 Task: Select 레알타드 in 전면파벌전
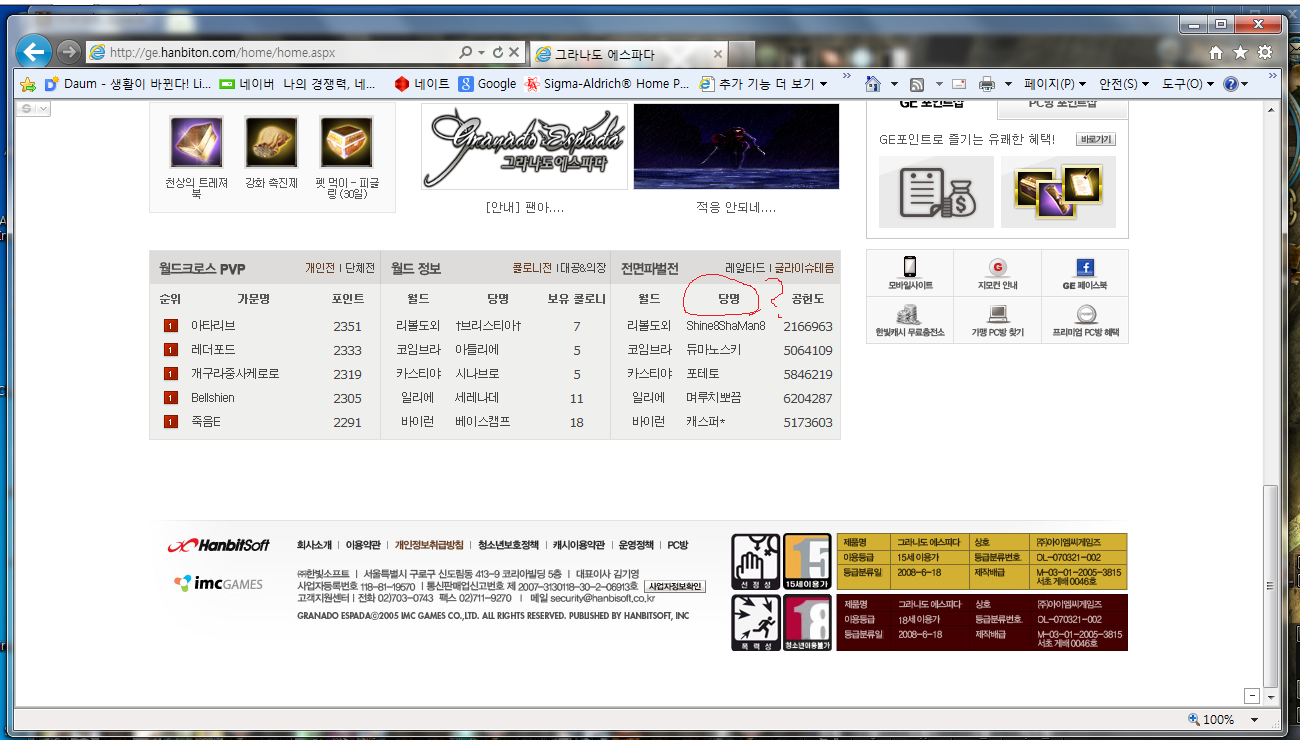coord(745,269)
